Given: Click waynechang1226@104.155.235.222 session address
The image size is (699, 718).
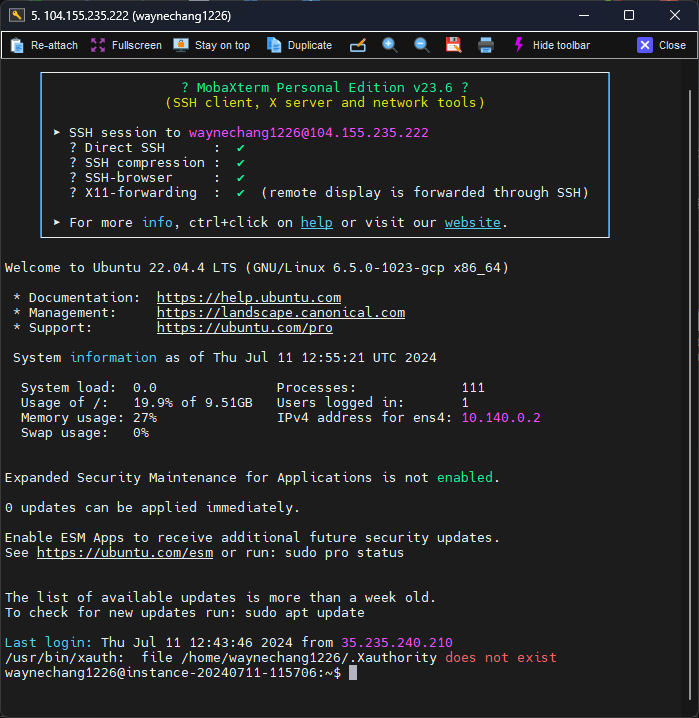Looking at the screenshot, I should (309, 133).
